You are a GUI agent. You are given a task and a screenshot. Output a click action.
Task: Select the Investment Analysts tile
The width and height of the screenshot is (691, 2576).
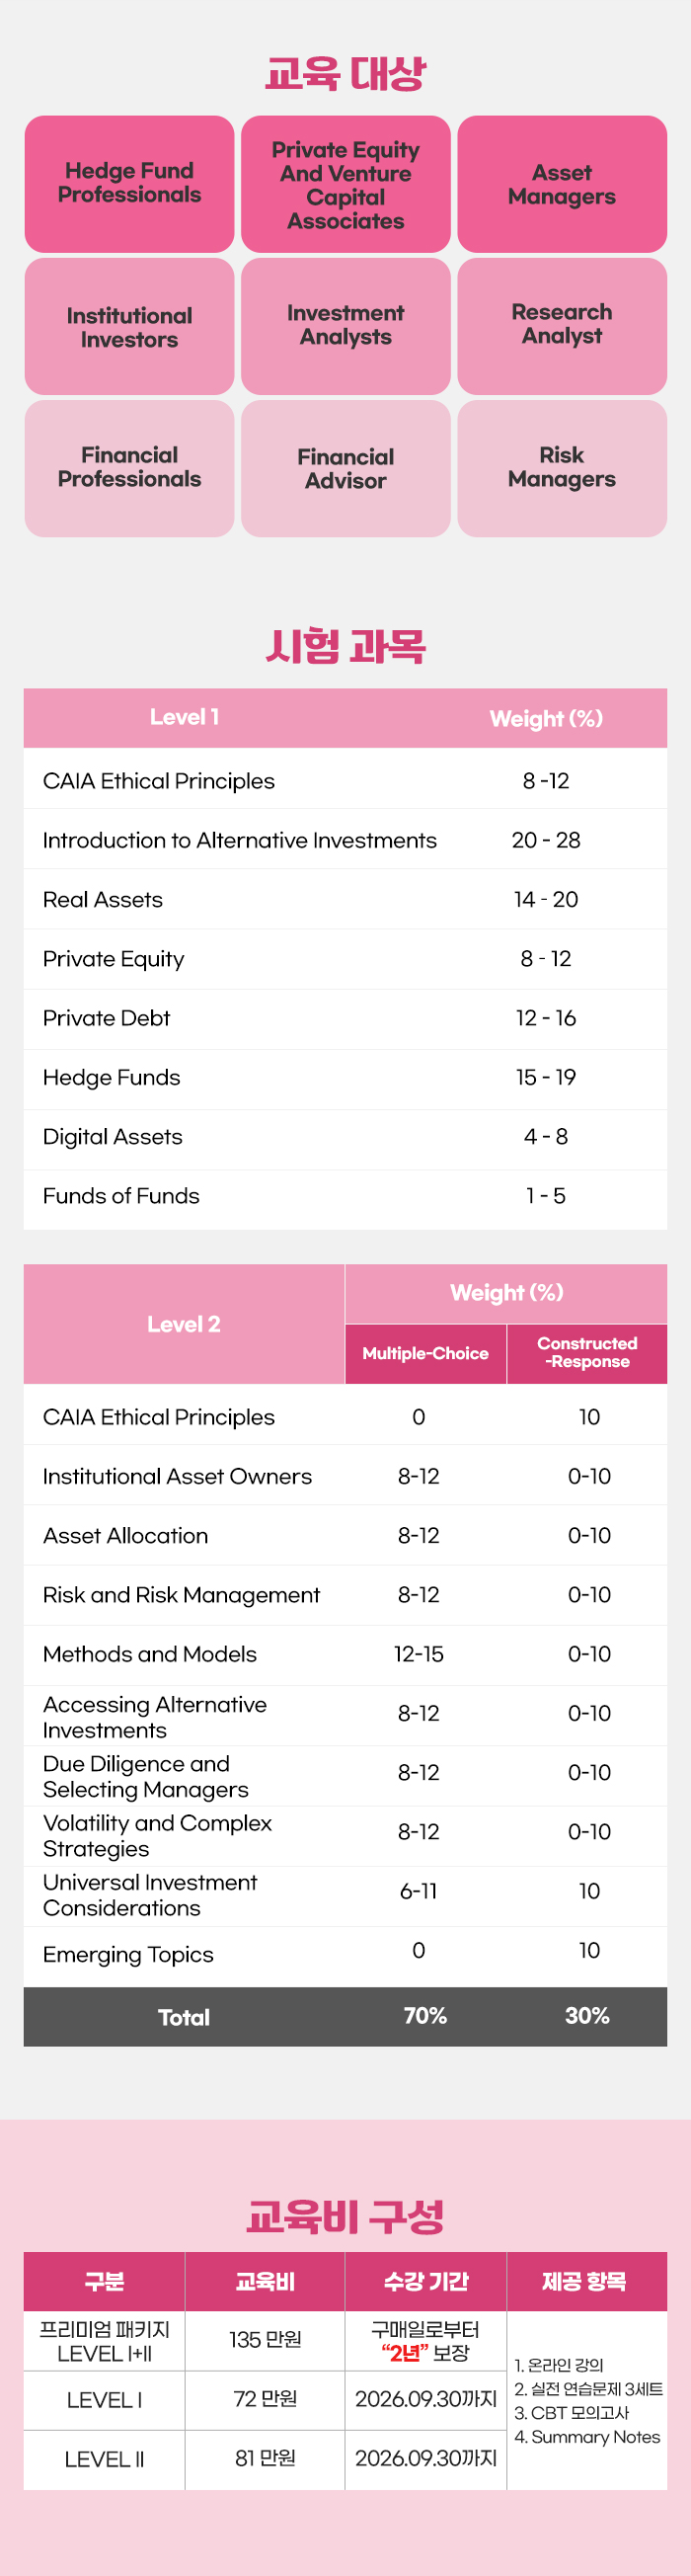click(x=345, y=326)
